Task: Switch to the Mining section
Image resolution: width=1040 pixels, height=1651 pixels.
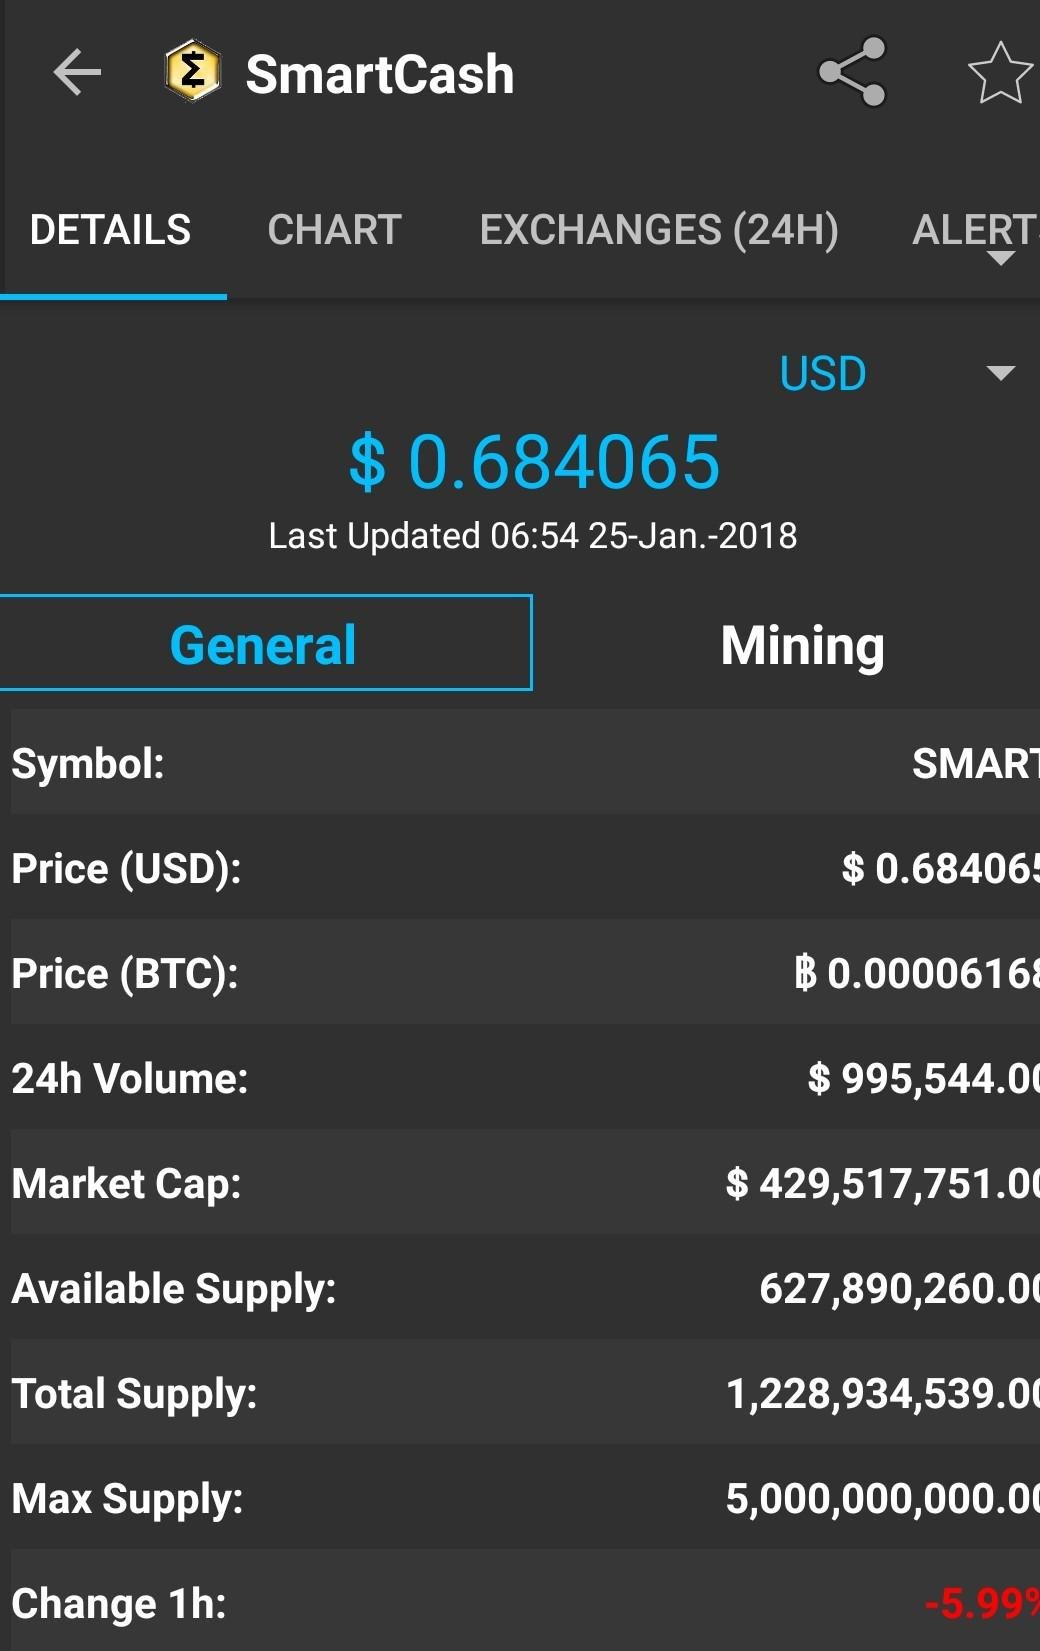Action: coord(802,645)
